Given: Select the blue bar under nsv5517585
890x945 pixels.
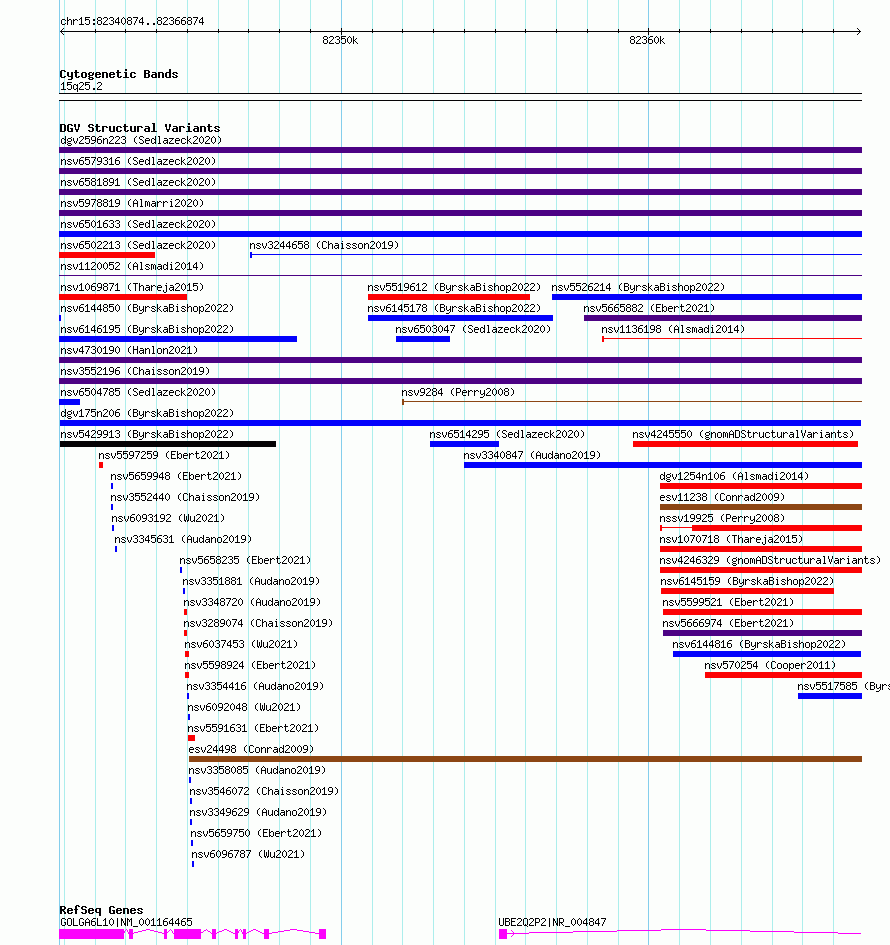Looking at the screenshot, I should (830, 697).
